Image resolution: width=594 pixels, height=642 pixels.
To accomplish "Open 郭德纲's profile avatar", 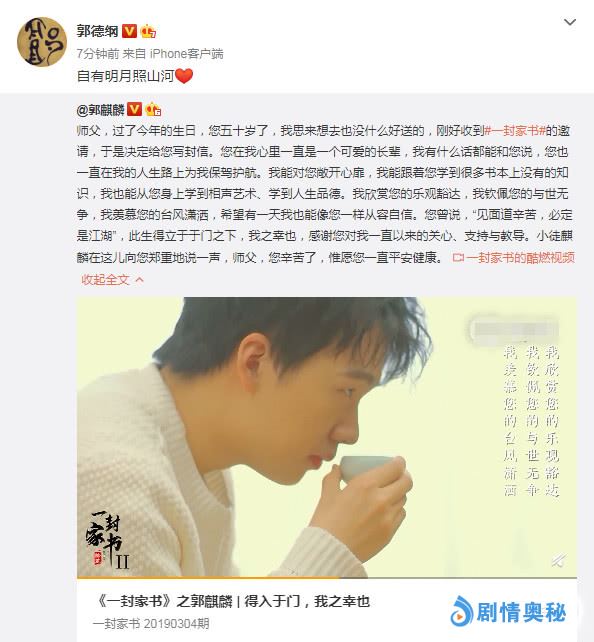I will coord(41,41).
